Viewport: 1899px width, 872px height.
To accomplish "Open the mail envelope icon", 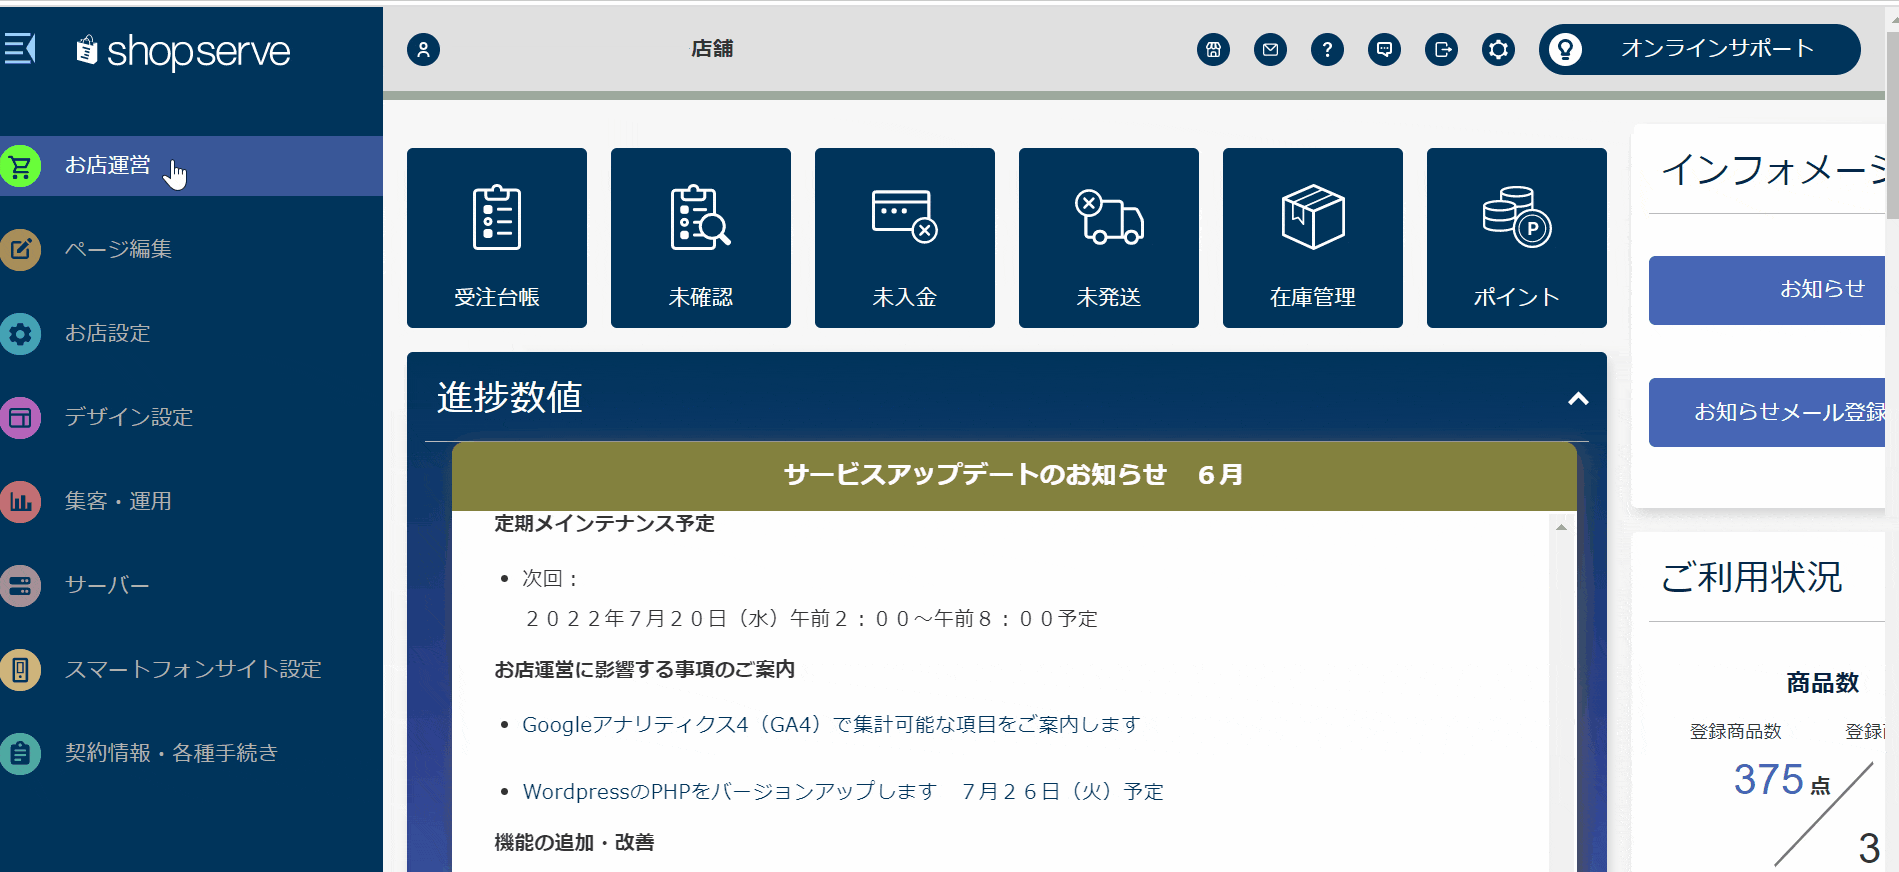I will point(1270,49).
